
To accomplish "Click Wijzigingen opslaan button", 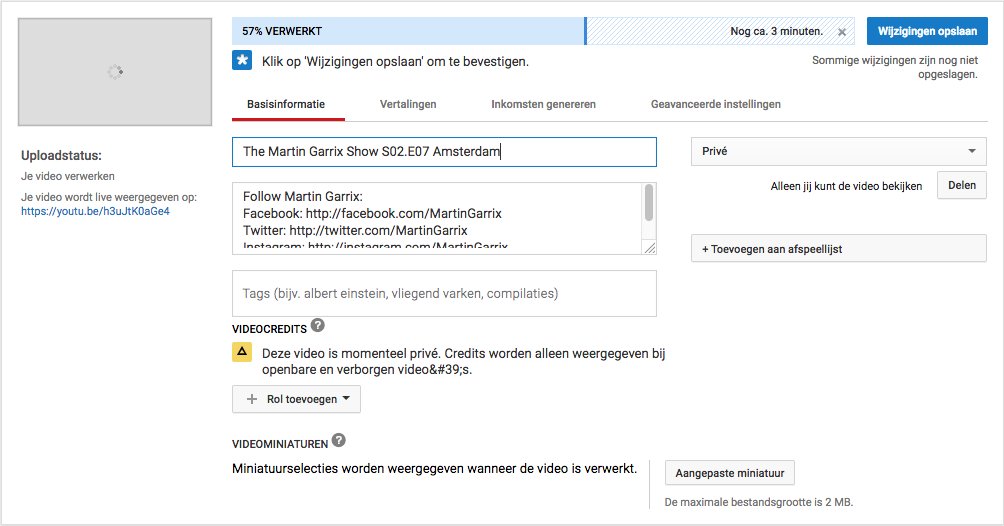I will tap(927, 31).
